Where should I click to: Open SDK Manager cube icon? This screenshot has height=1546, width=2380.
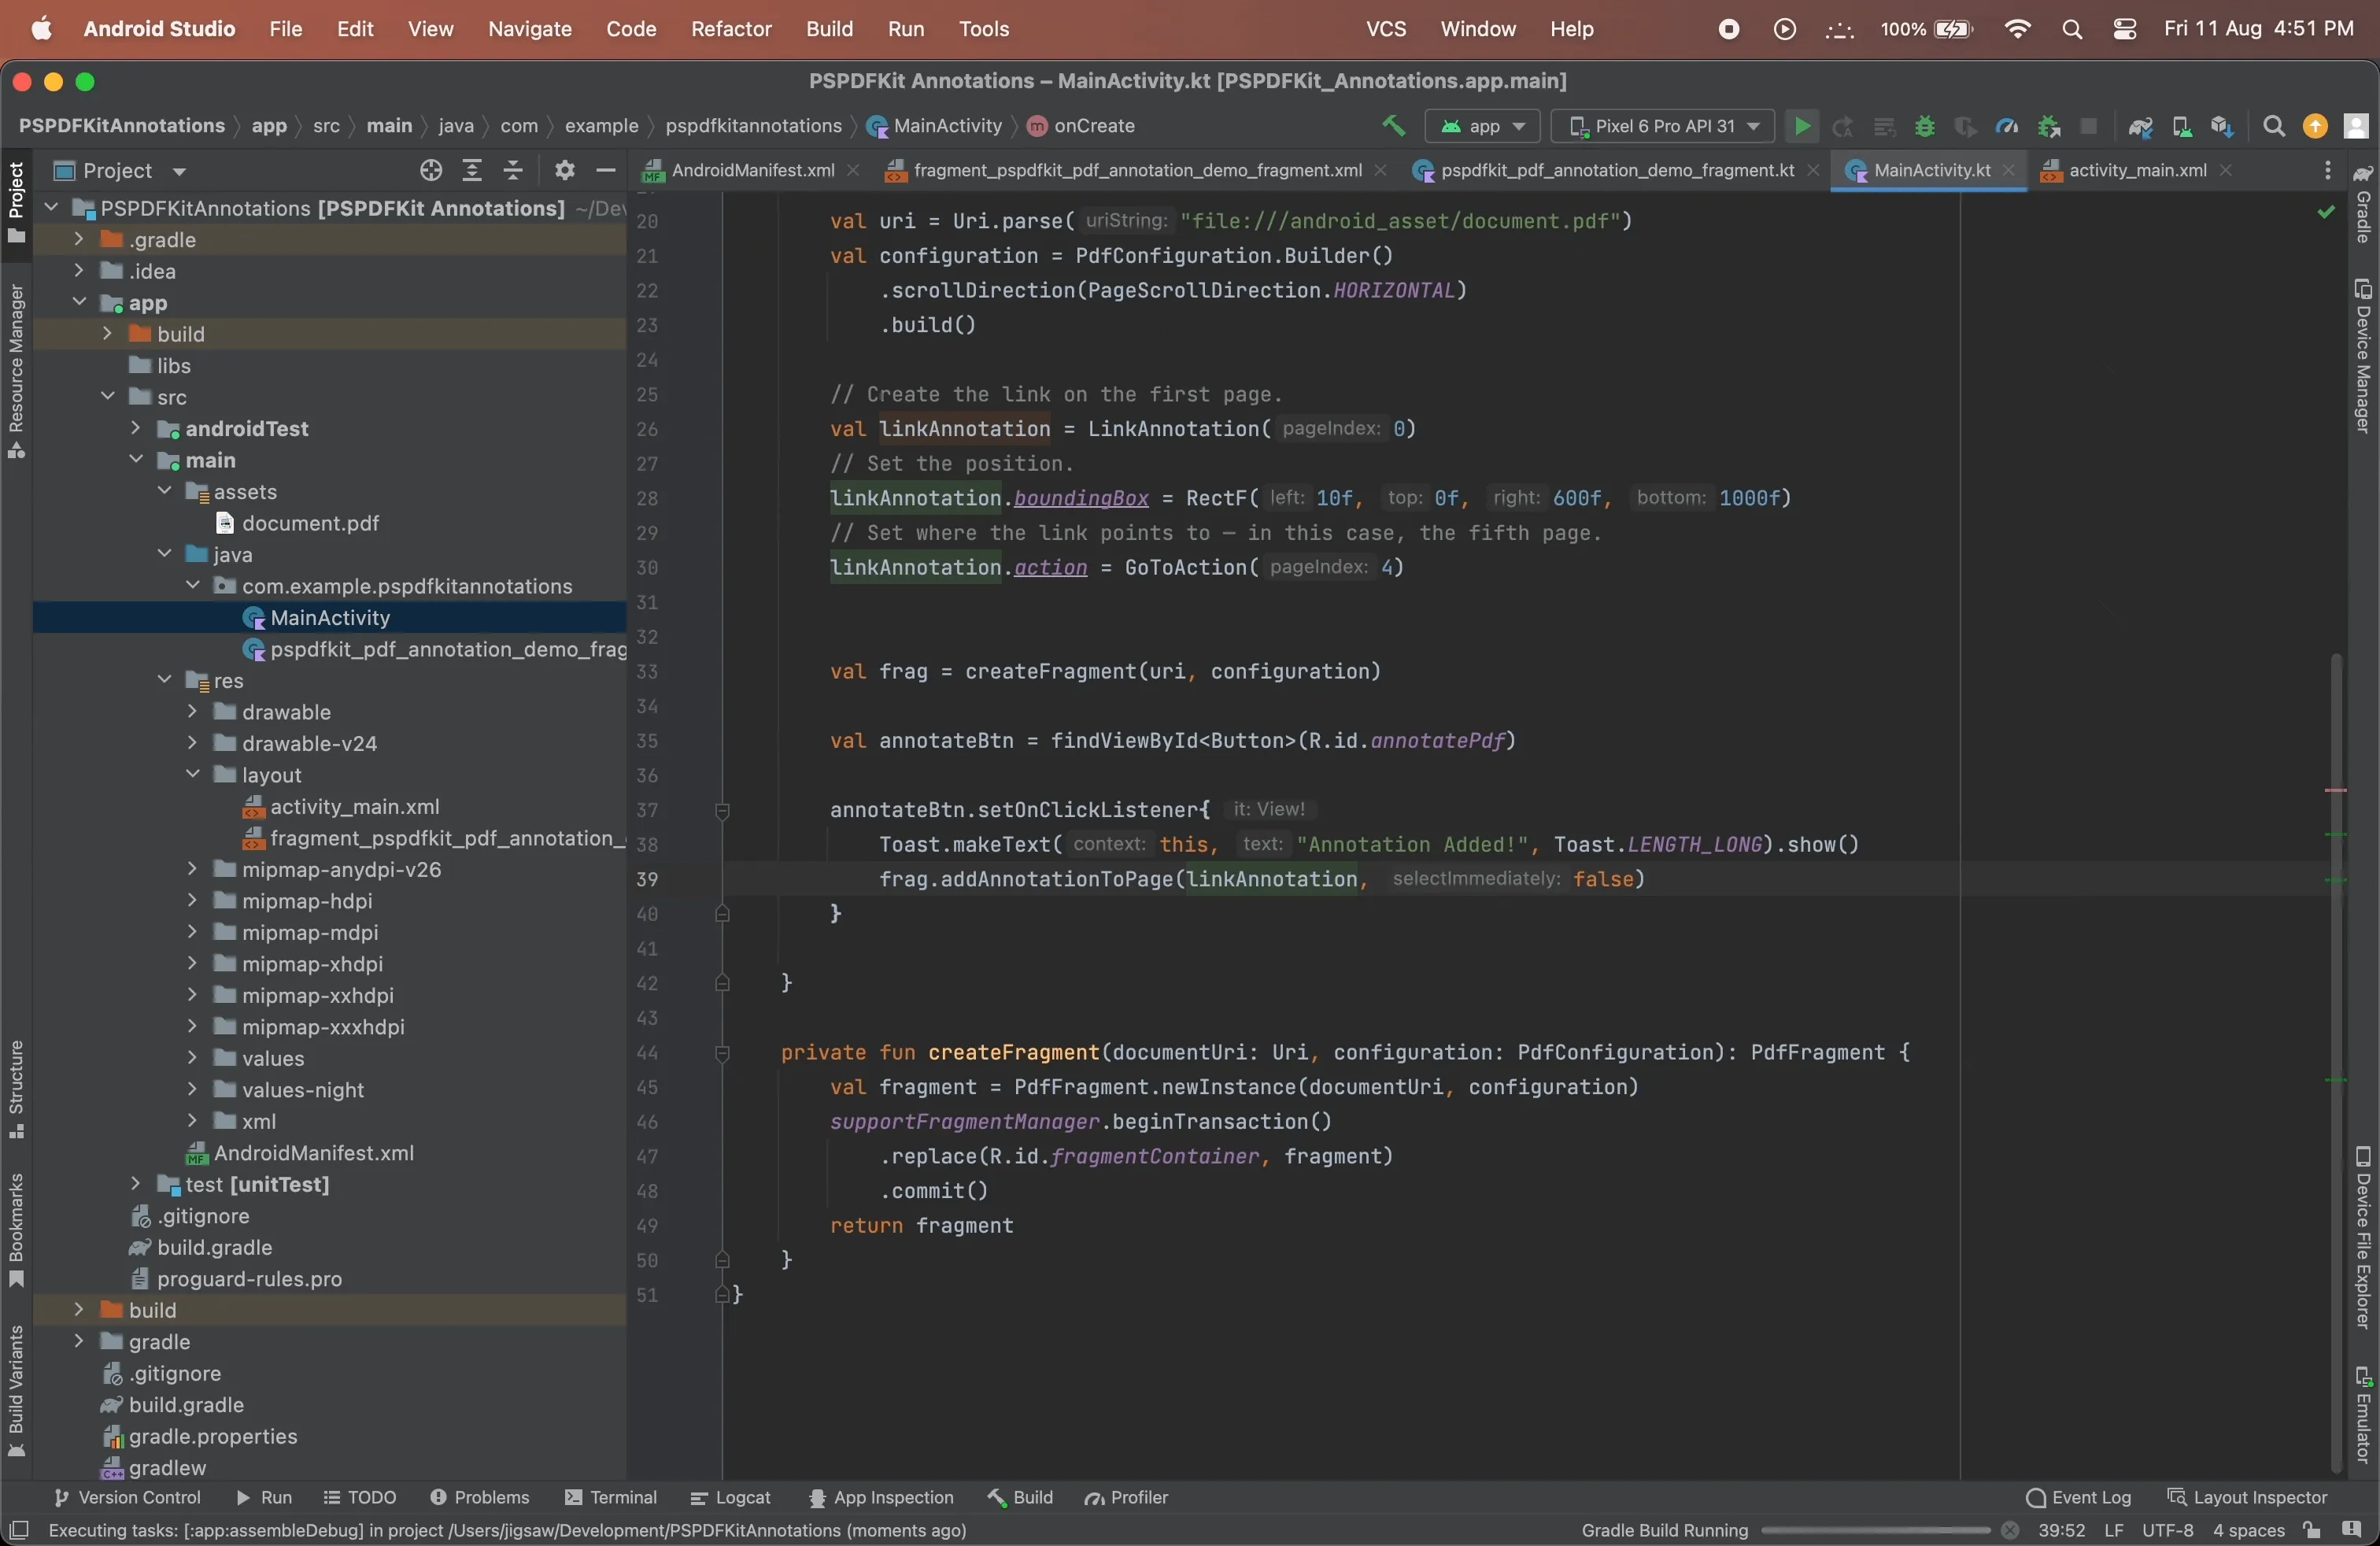[x=2222, y=126]
